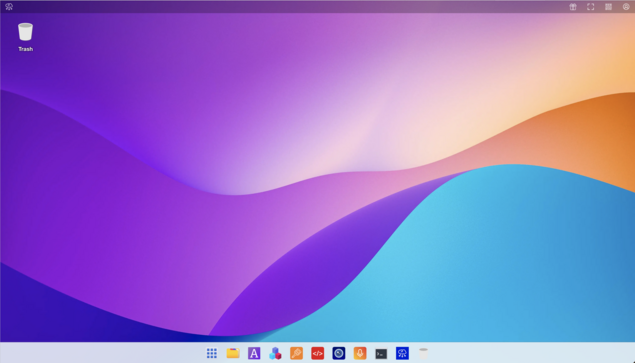Click the gift icon in the top bar
Viewport: 635px width, 363px height.
[573, 6]
